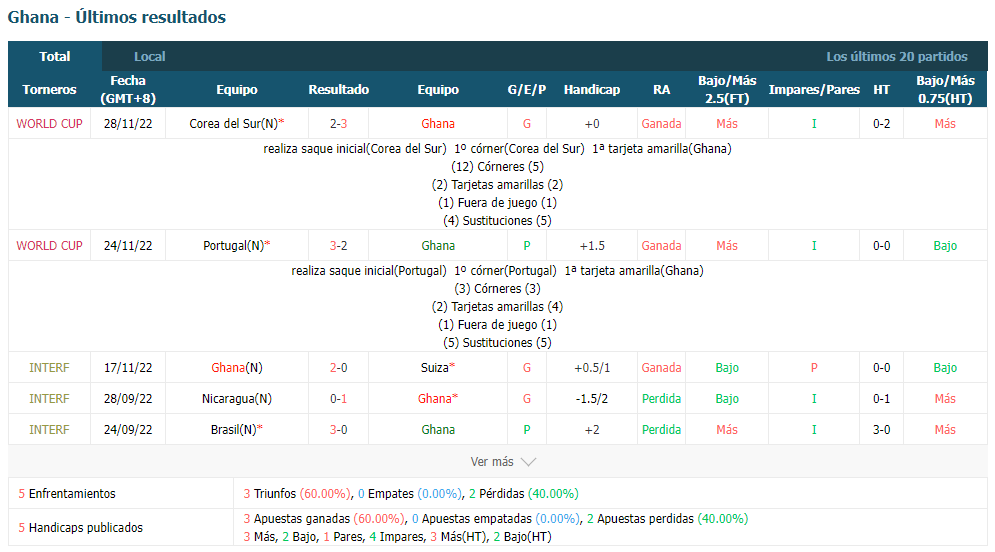The height and width of the screenshot is (552, 995).
Task: Select team Corea del Sur(N)
Action: (234, 124)
